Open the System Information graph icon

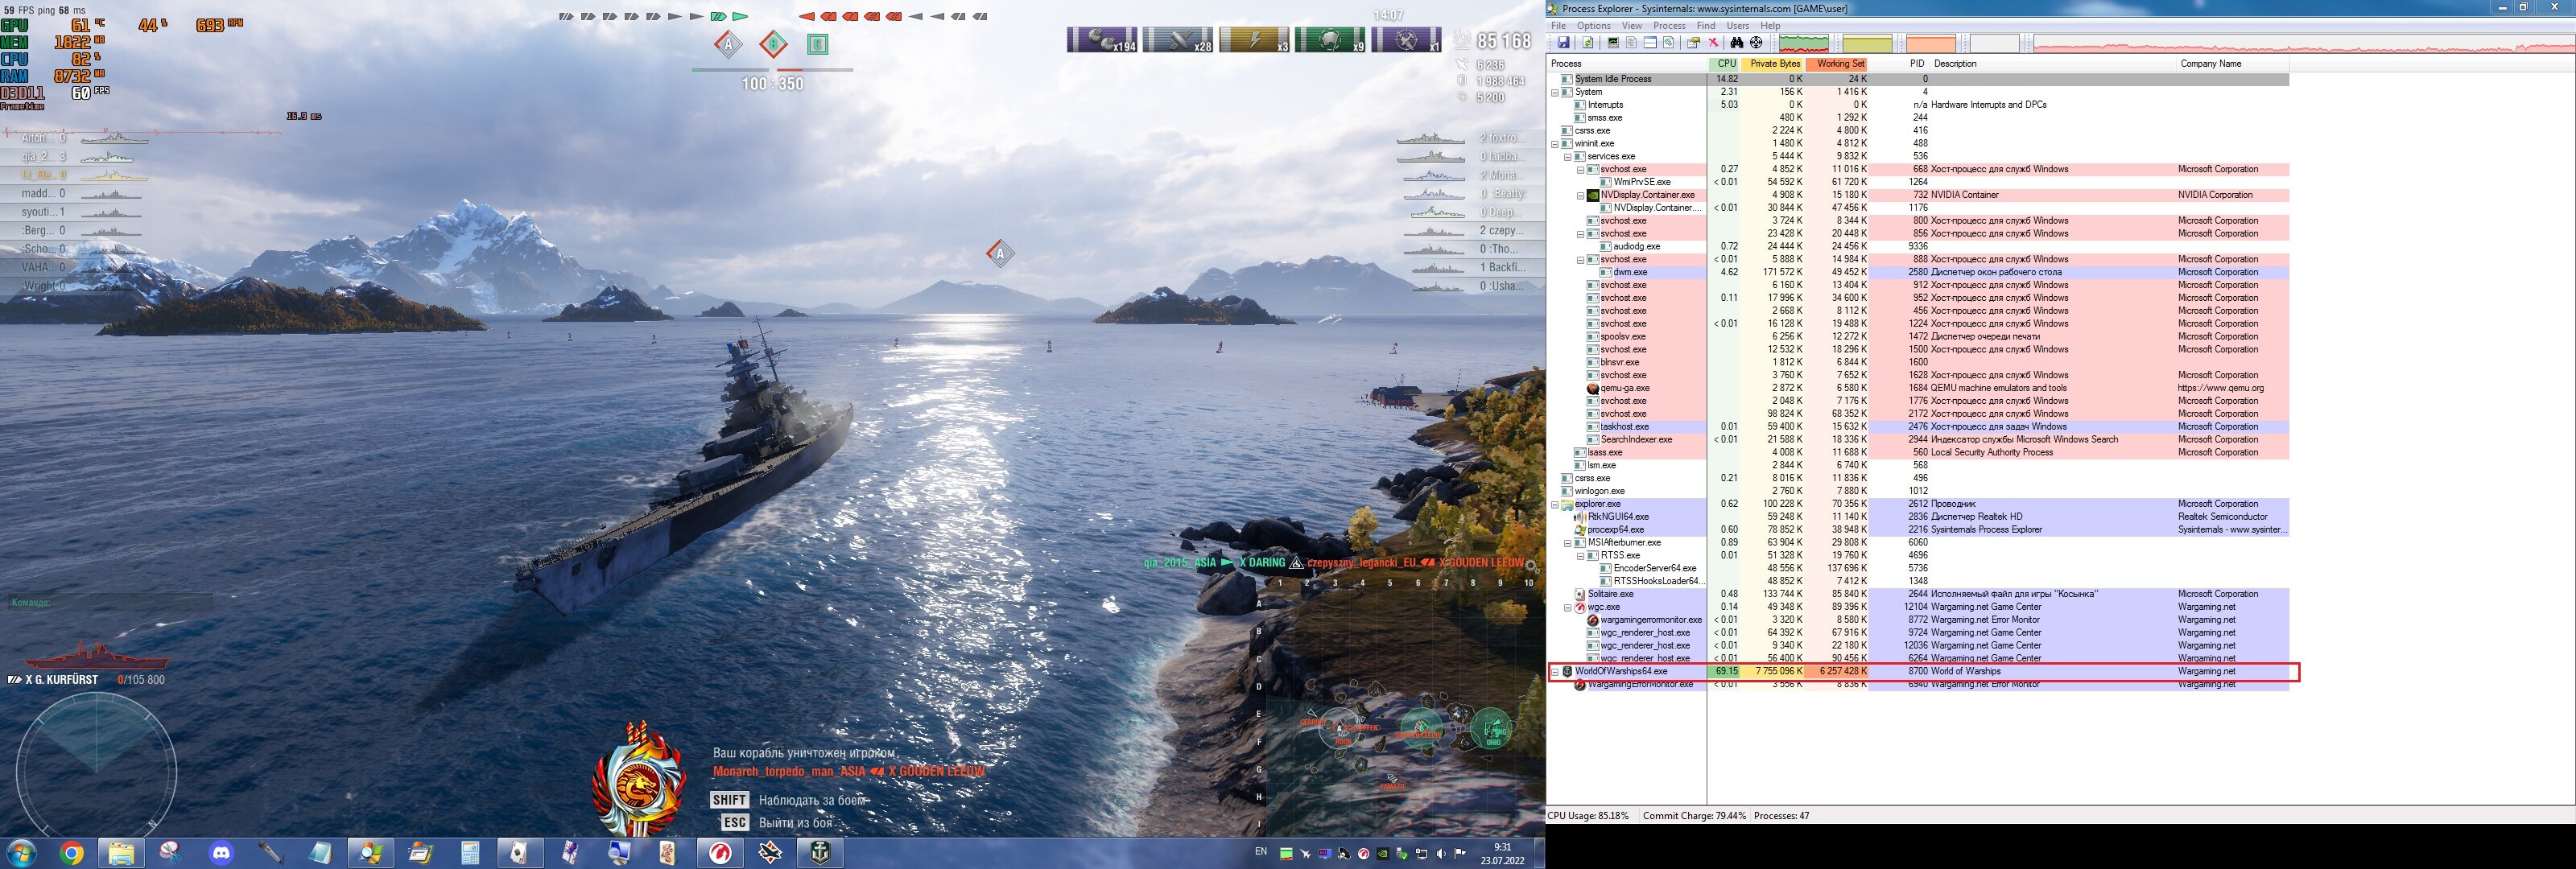click(x=1613, y=43)
